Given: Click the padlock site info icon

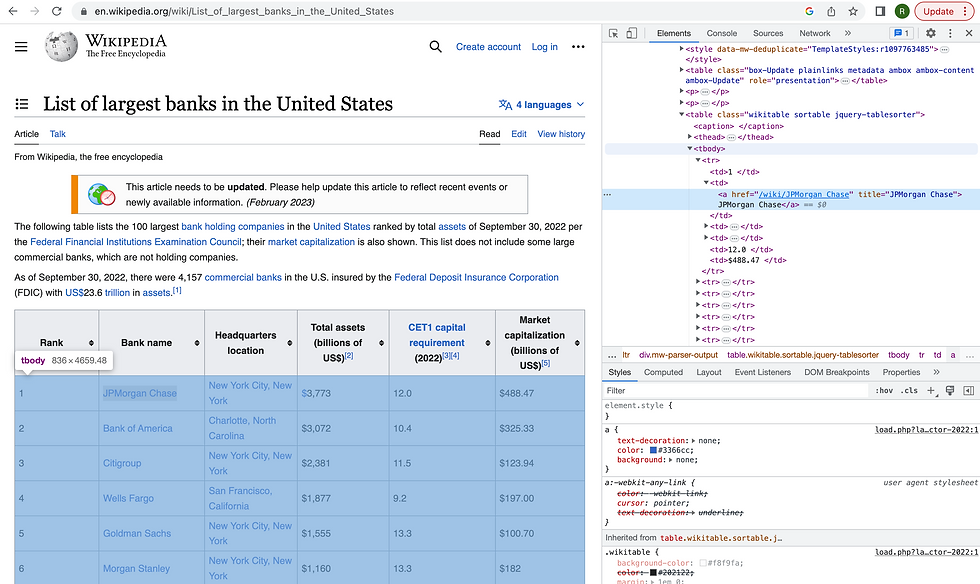Looking at the screenshot, I should tap(83, 11).
